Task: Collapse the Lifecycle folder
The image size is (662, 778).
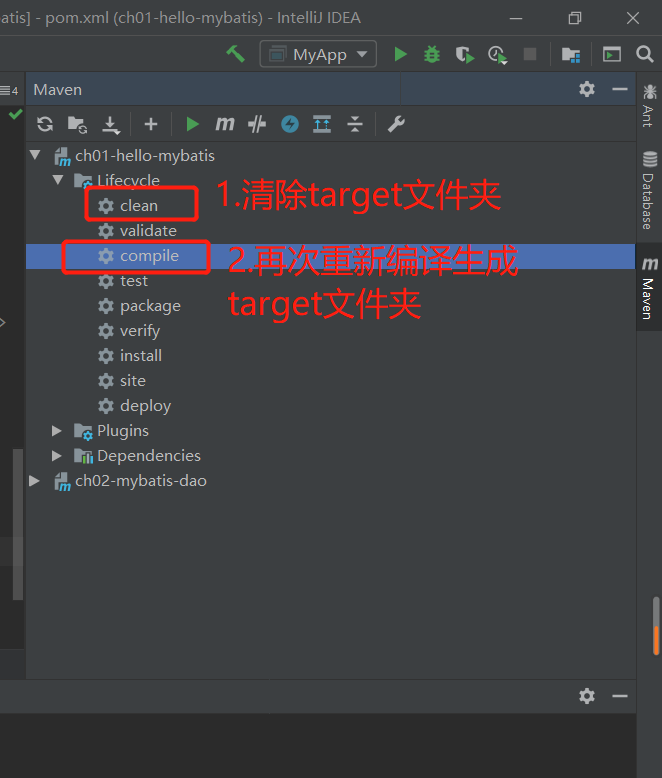Action: pos(58,180)
